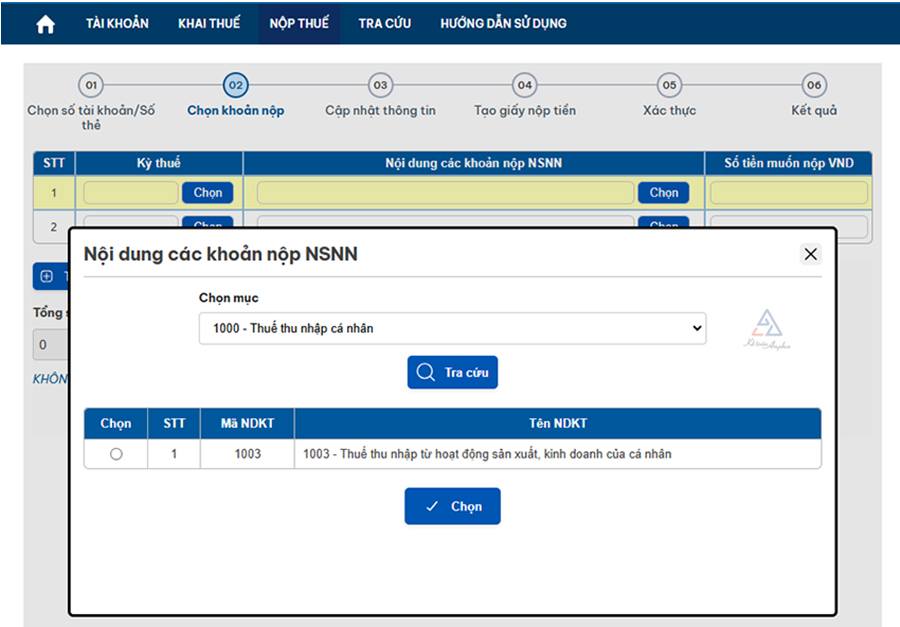Click step 05 Xác thực circle
The image size is (900, 627).
(x=669, y=86)
